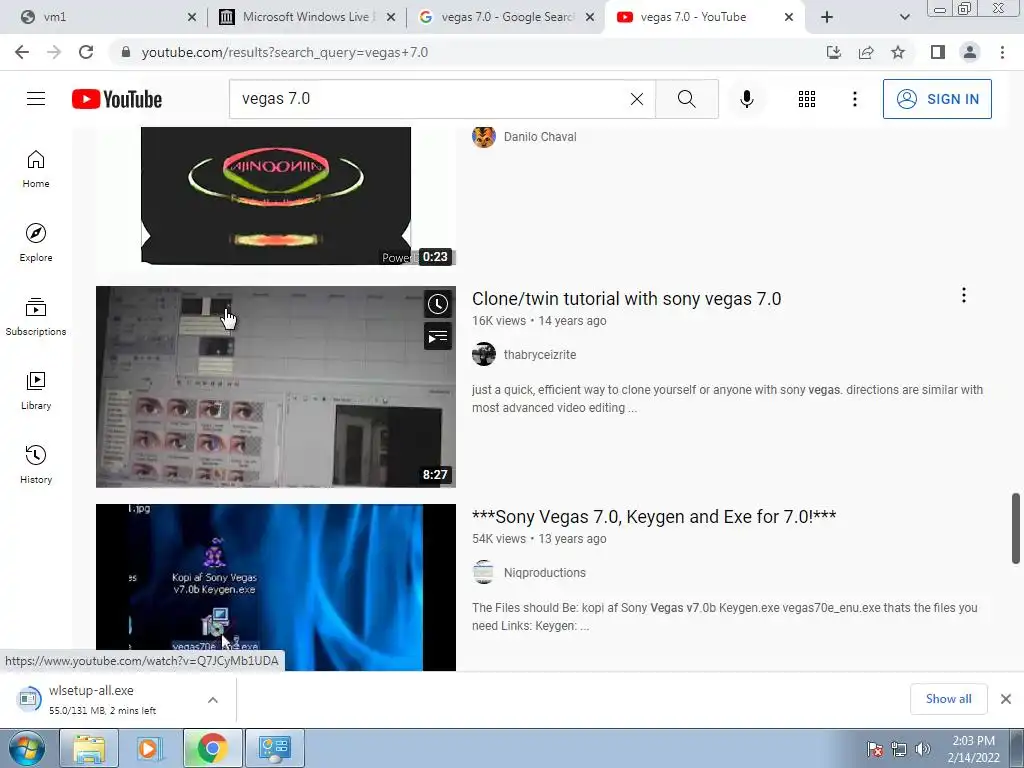
Task: Click the page vertical scrollbar thumb
Action: tap(1016, 528)
